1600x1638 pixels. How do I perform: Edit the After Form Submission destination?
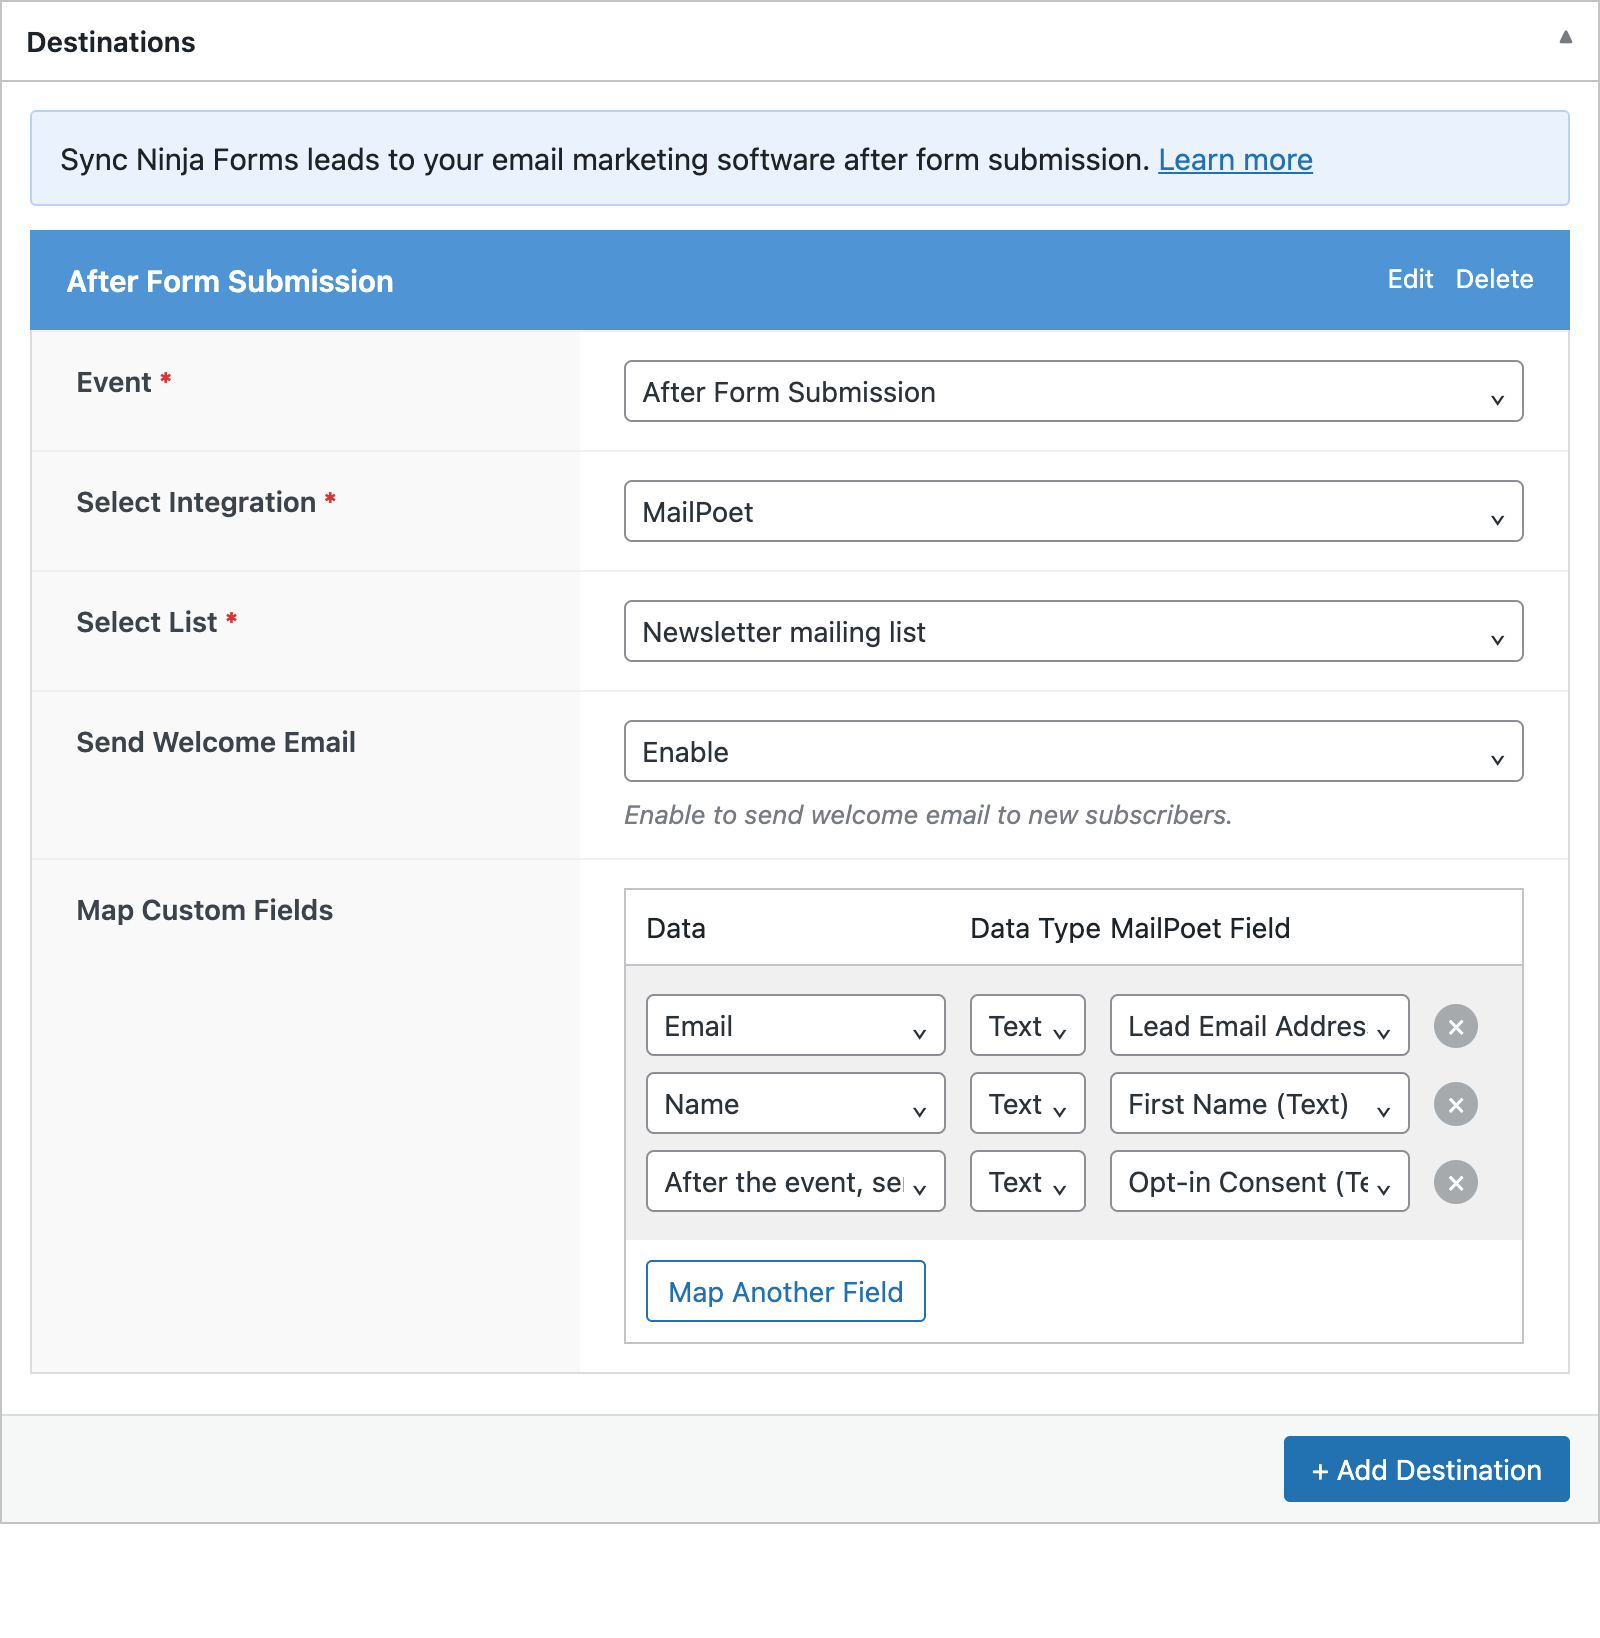coord(1410,279)
